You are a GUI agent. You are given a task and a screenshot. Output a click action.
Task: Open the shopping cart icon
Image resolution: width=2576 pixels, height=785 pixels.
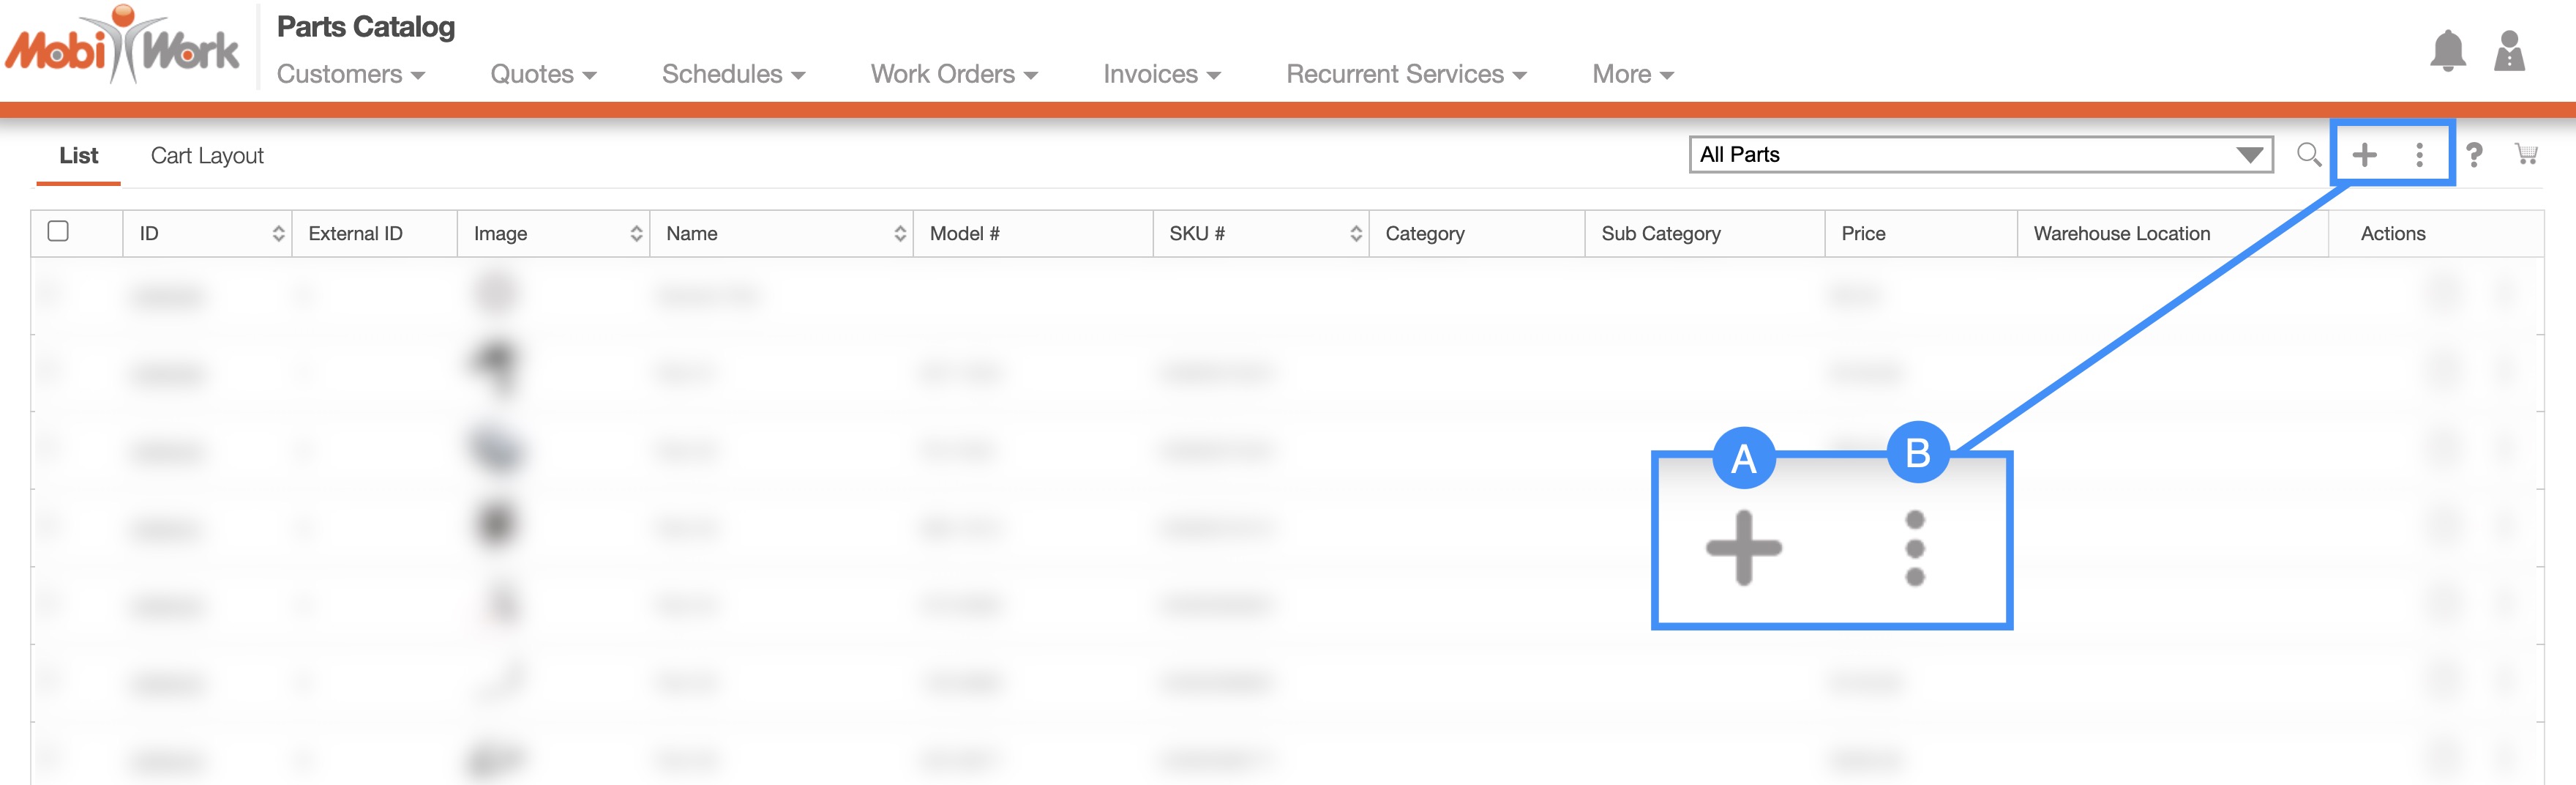point(2526,154)
